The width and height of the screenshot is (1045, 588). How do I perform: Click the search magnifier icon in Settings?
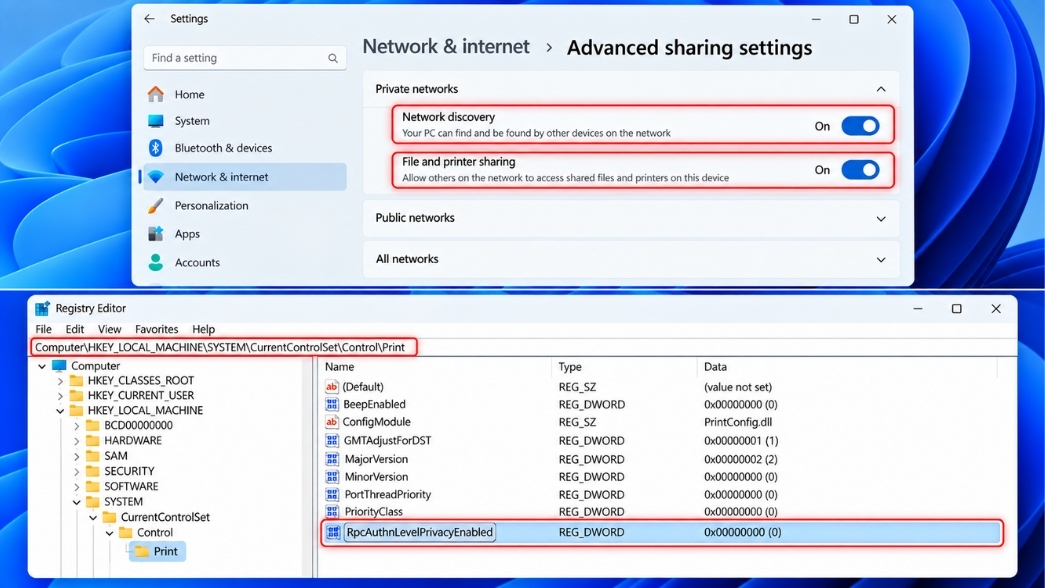tap(333, 59)
